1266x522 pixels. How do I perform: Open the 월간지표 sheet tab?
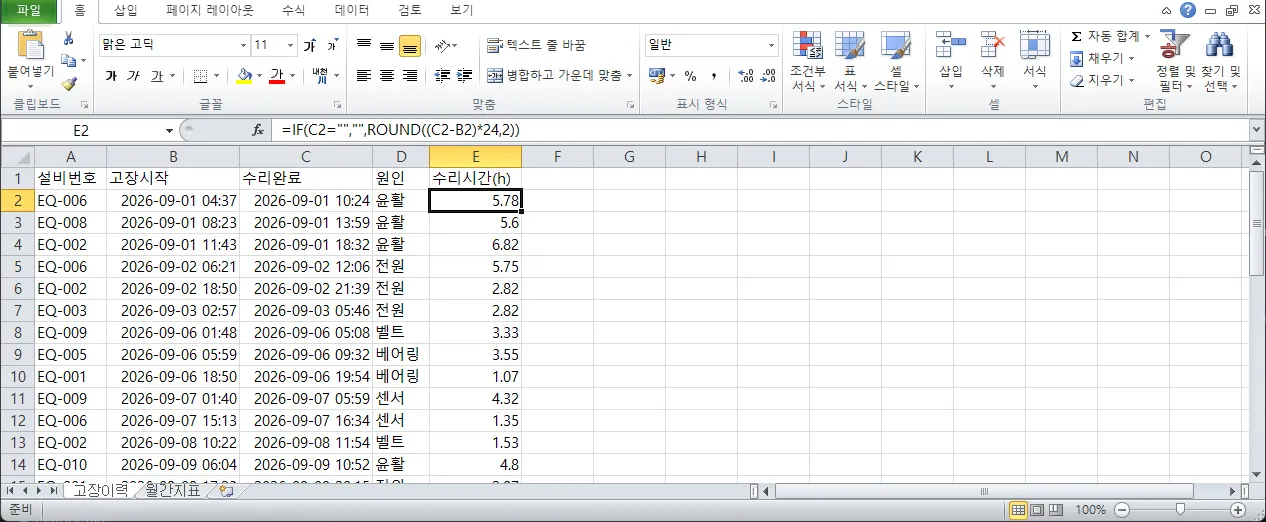pos(174,490)
